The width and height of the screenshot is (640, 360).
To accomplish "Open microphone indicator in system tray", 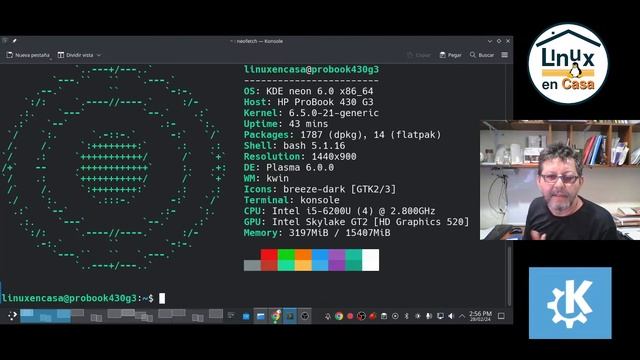I will point(429,316).
